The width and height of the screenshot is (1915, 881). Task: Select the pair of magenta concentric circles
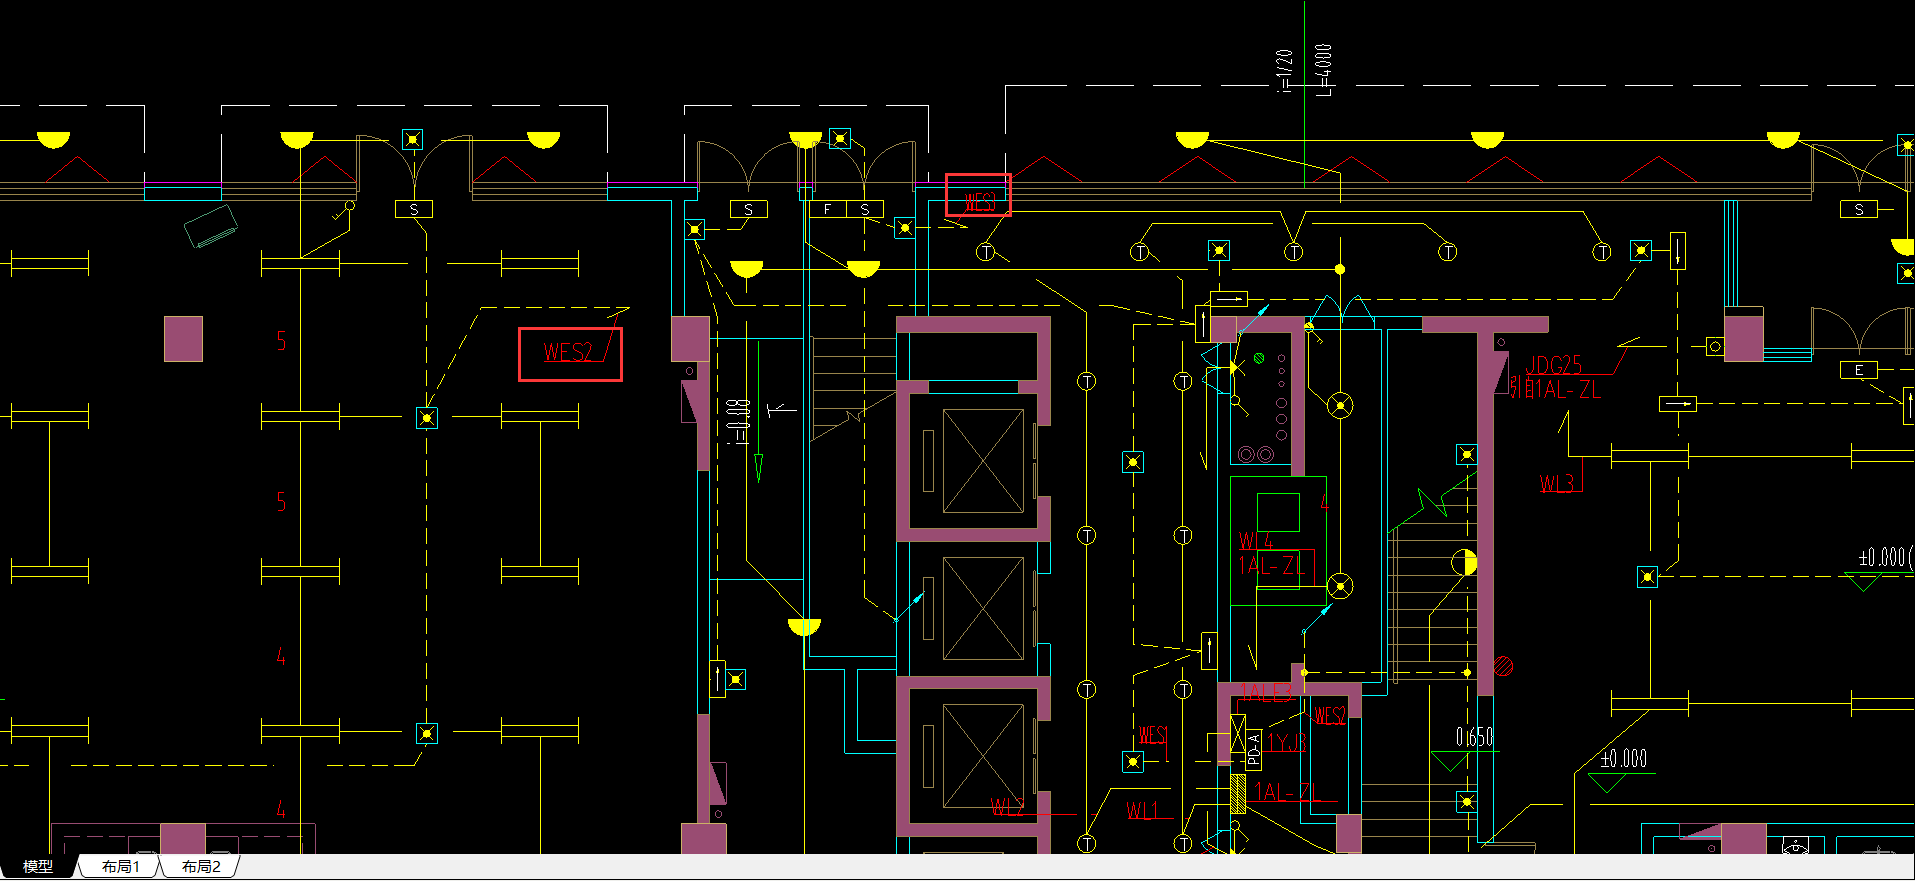coord(1256,454)
